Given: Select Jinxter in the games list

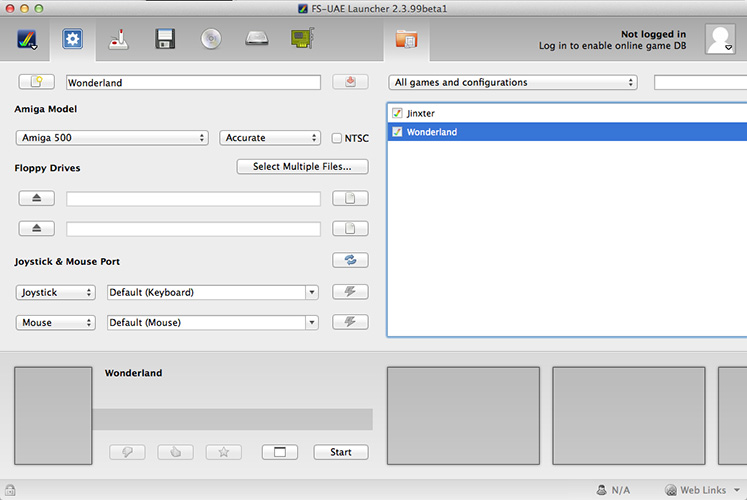Looking at the screenshot, I should pyautogui.click(x=421, y=113).
